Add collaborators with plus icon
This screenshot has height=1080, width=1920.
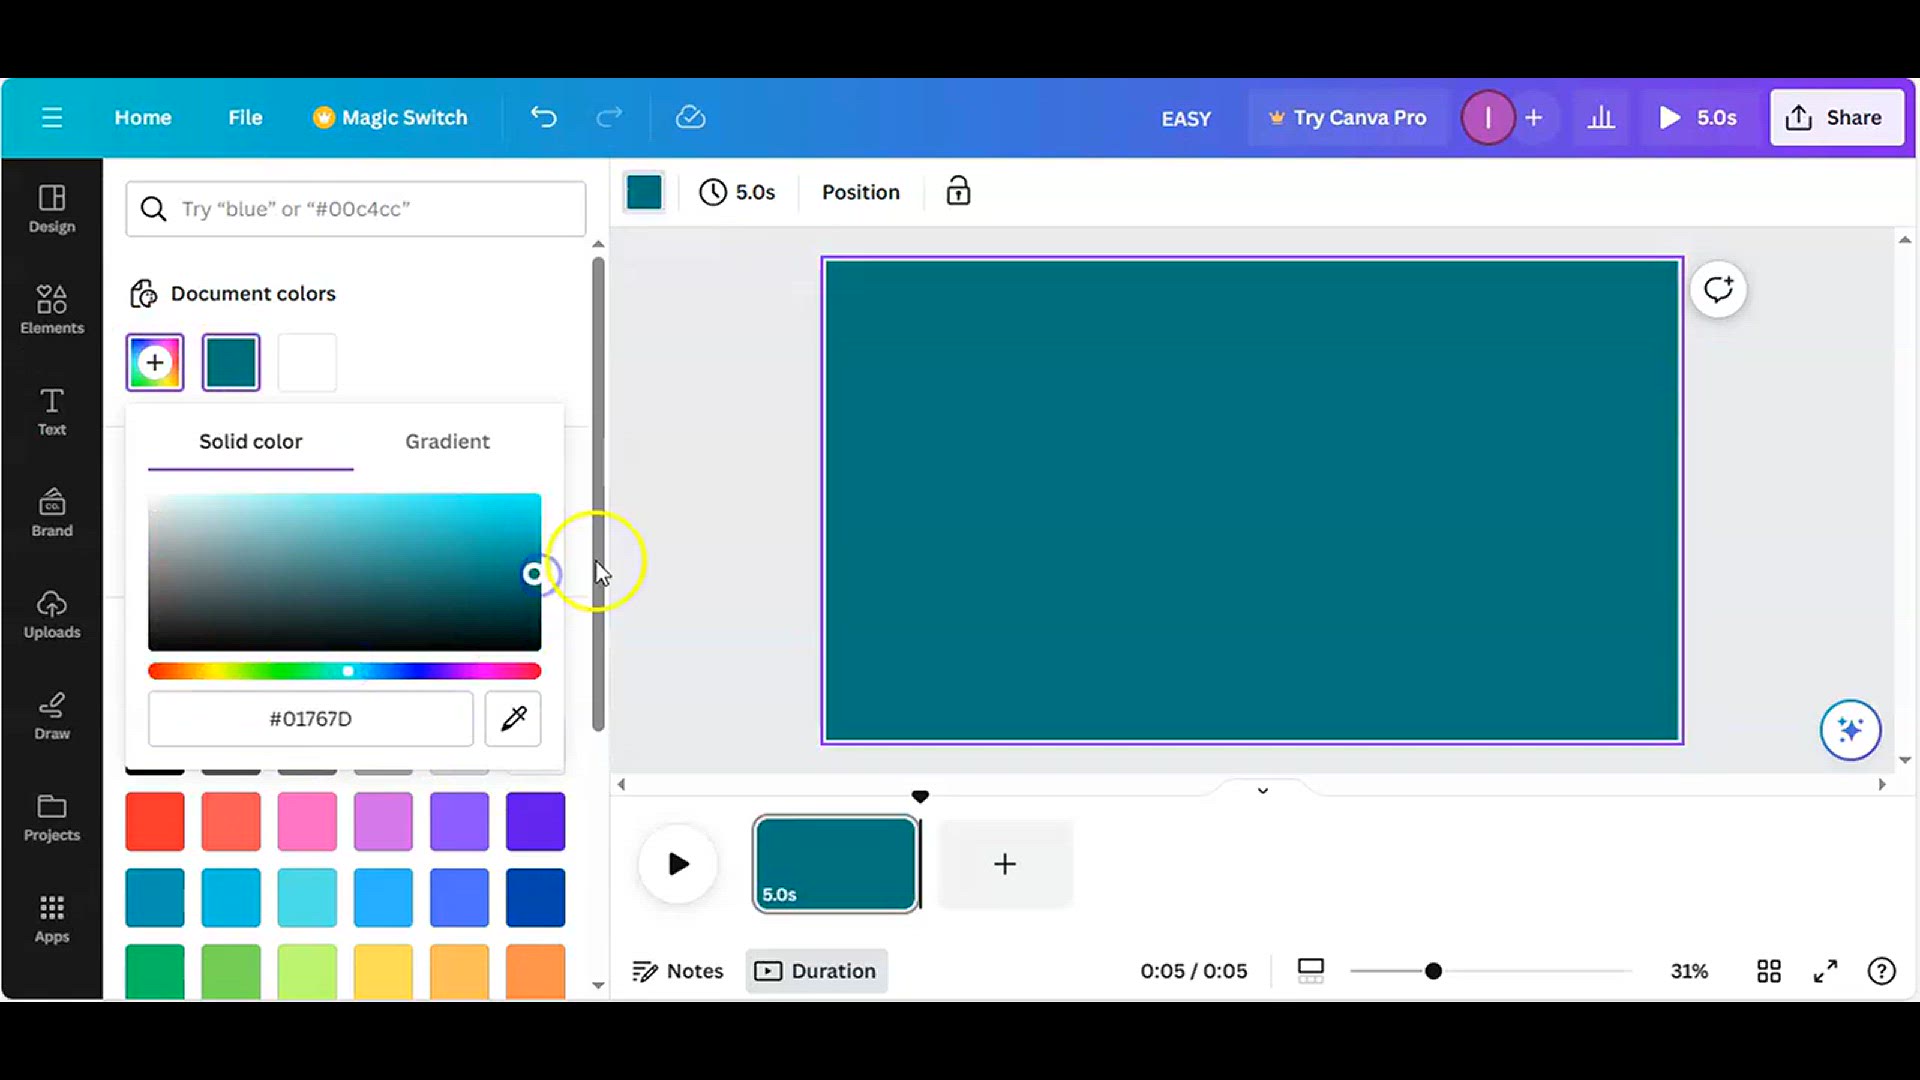1534,118
